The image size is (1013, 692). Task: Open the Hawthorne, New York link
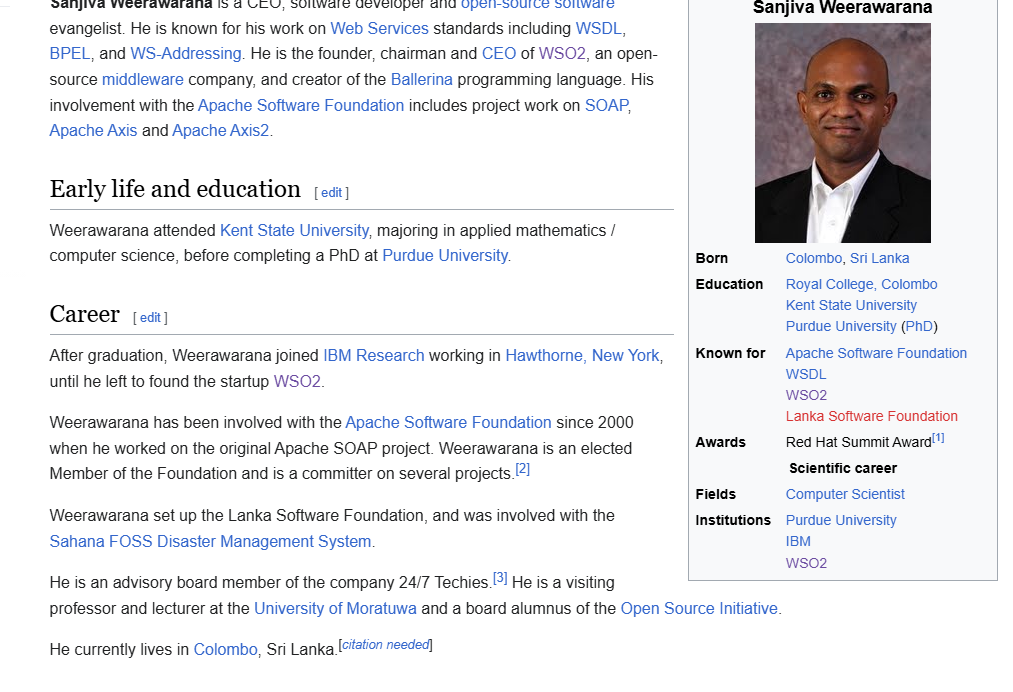pyautogui.click(x=582, y=356)
